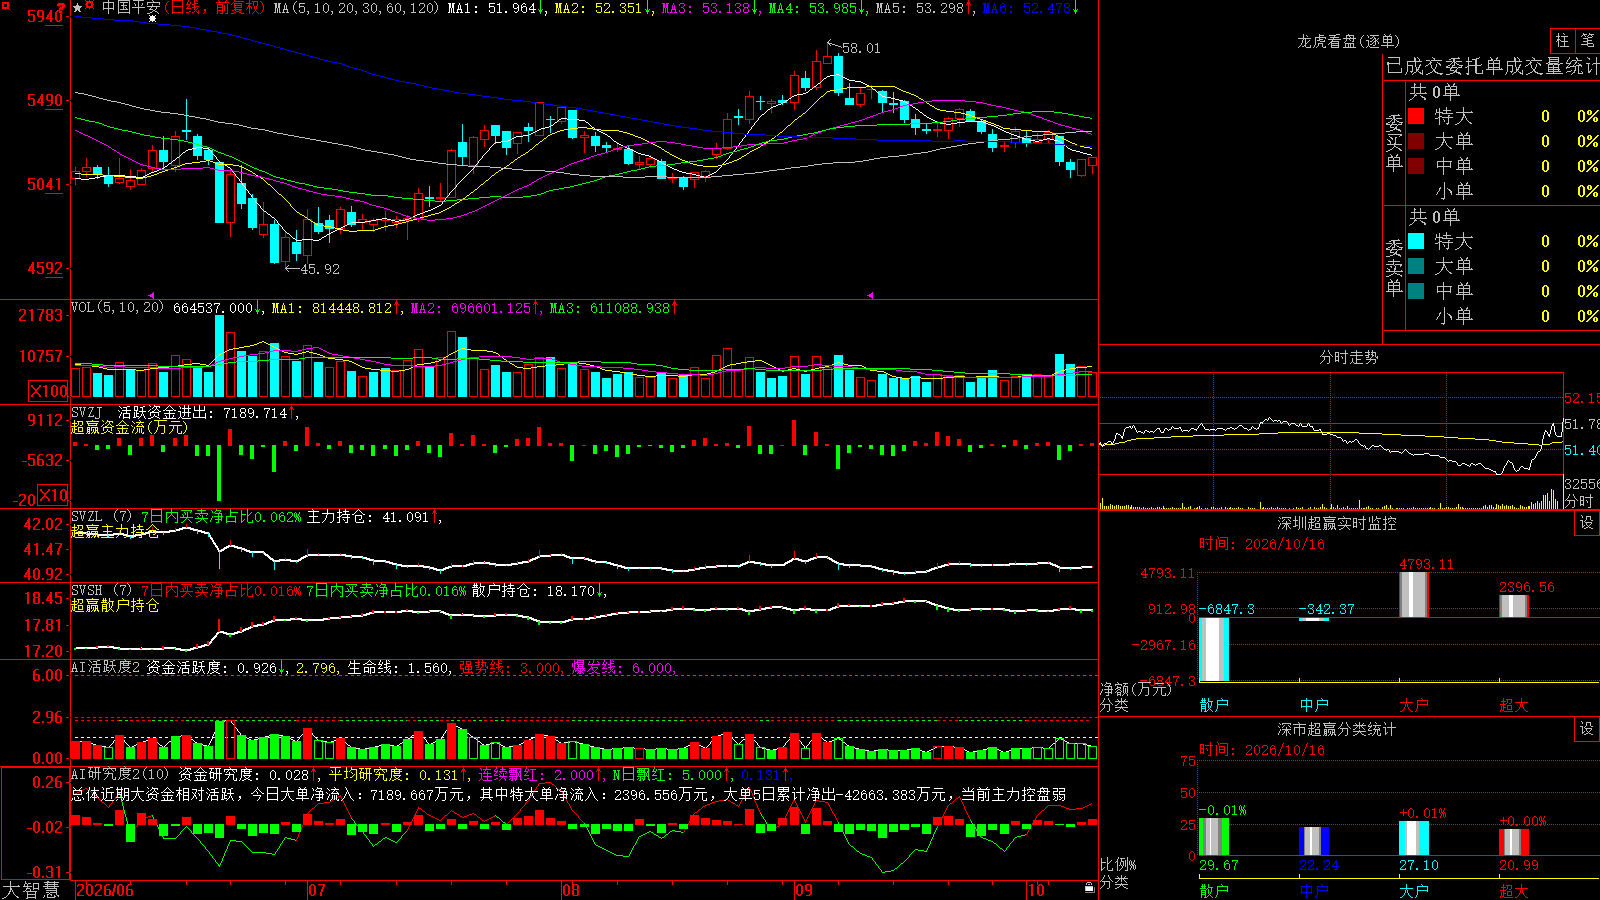The width and height of the screenshot is (1600, 900).
Task: Click the AI活跃度2 indicator title
Action: click(x=106, y=667)
